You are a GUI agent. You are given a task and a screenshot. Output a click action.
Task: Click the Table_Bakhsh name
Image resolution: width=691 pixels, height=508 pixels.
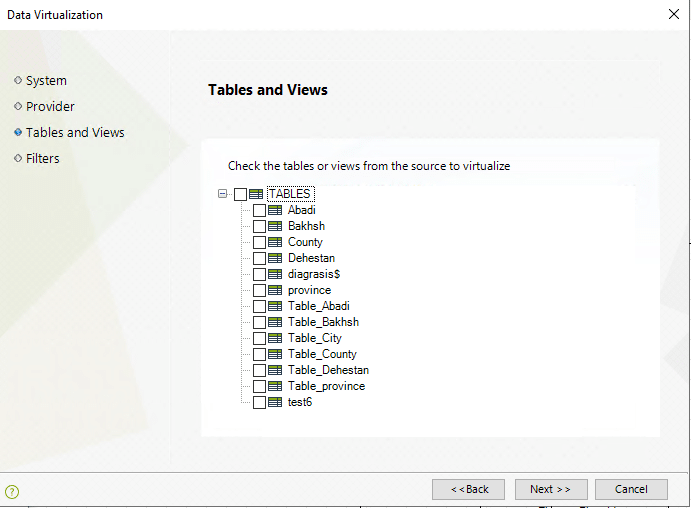(323, 322)
